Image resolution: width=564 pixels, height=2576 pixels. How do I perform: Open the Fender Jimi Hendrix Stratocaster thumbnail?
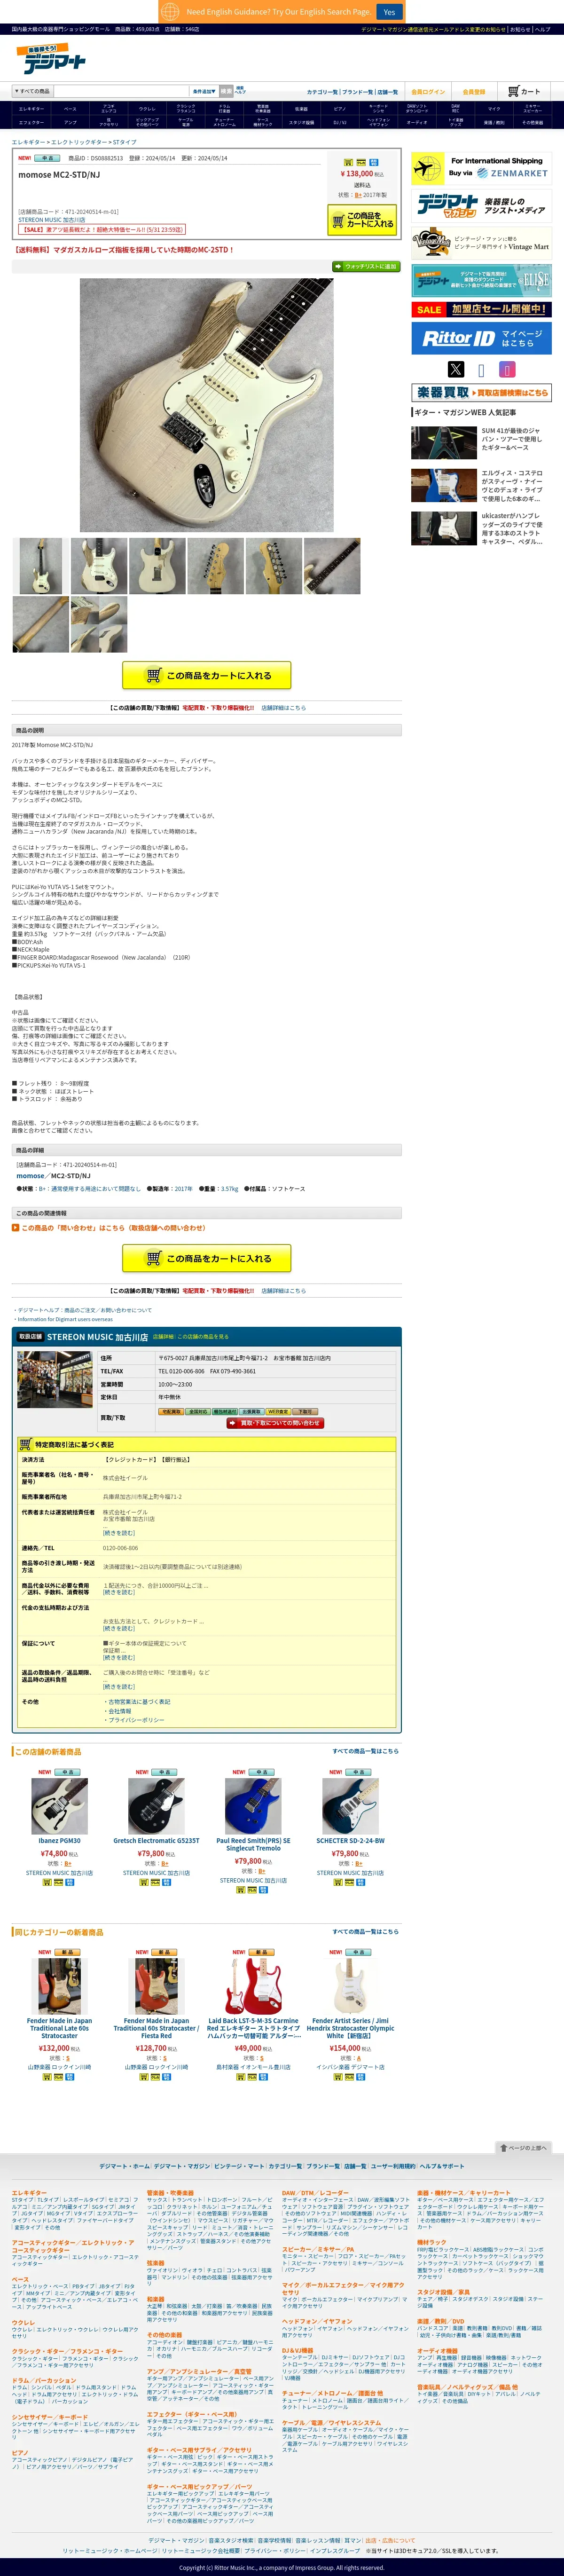pyautogui.click(x=350, y=1986)
